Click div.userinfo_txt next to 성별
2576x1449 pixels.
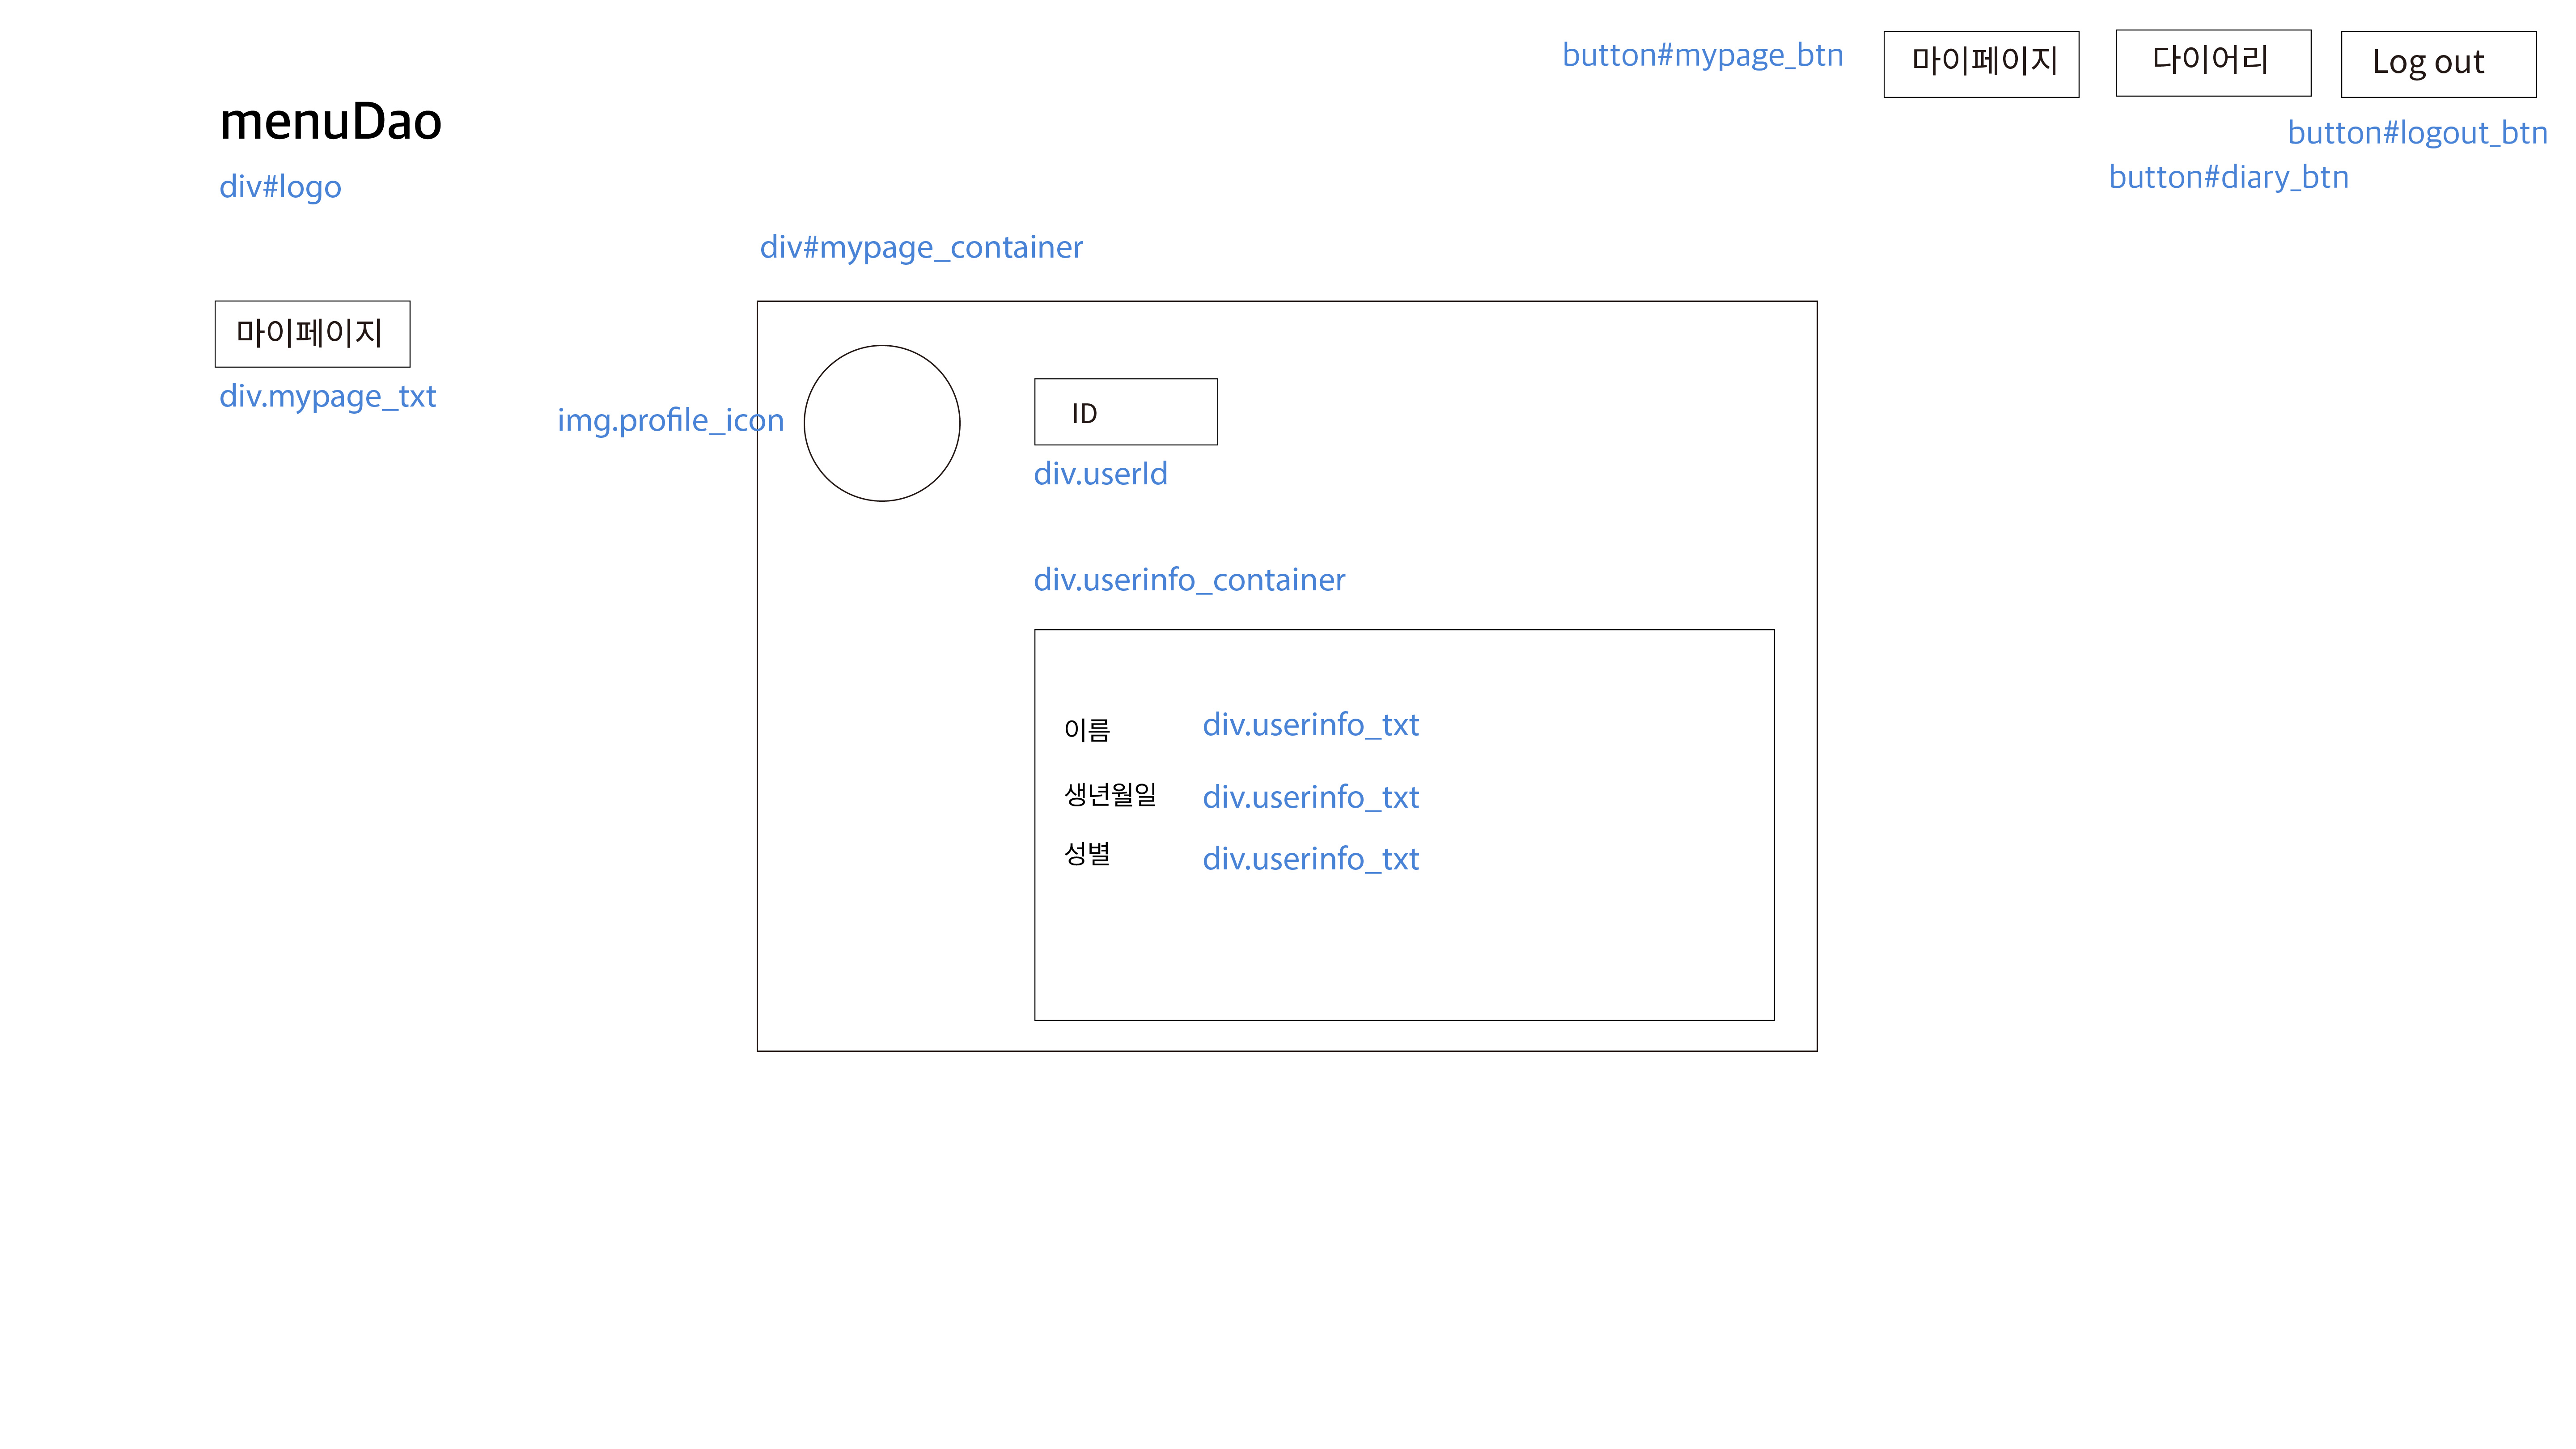1310,859
